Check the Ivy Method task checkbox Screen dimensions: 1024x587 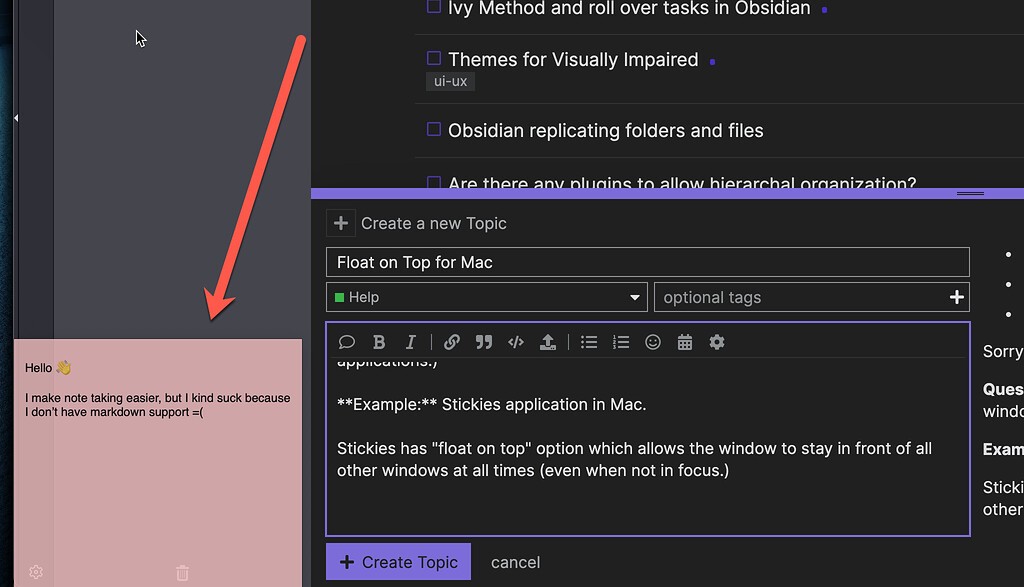click(432, 7)
